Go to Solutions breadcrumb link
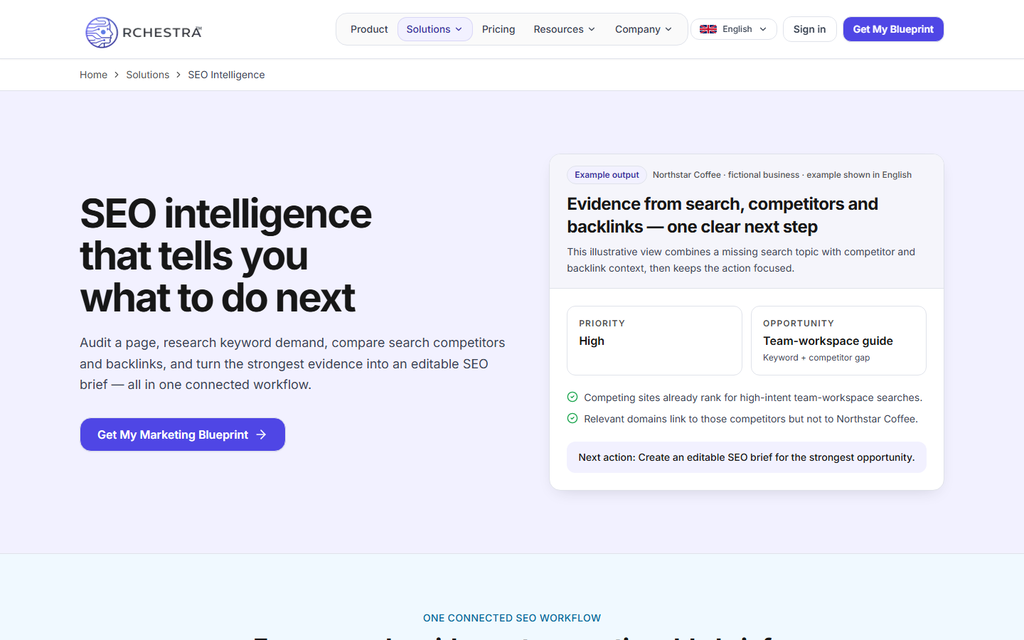 point(148,75)
